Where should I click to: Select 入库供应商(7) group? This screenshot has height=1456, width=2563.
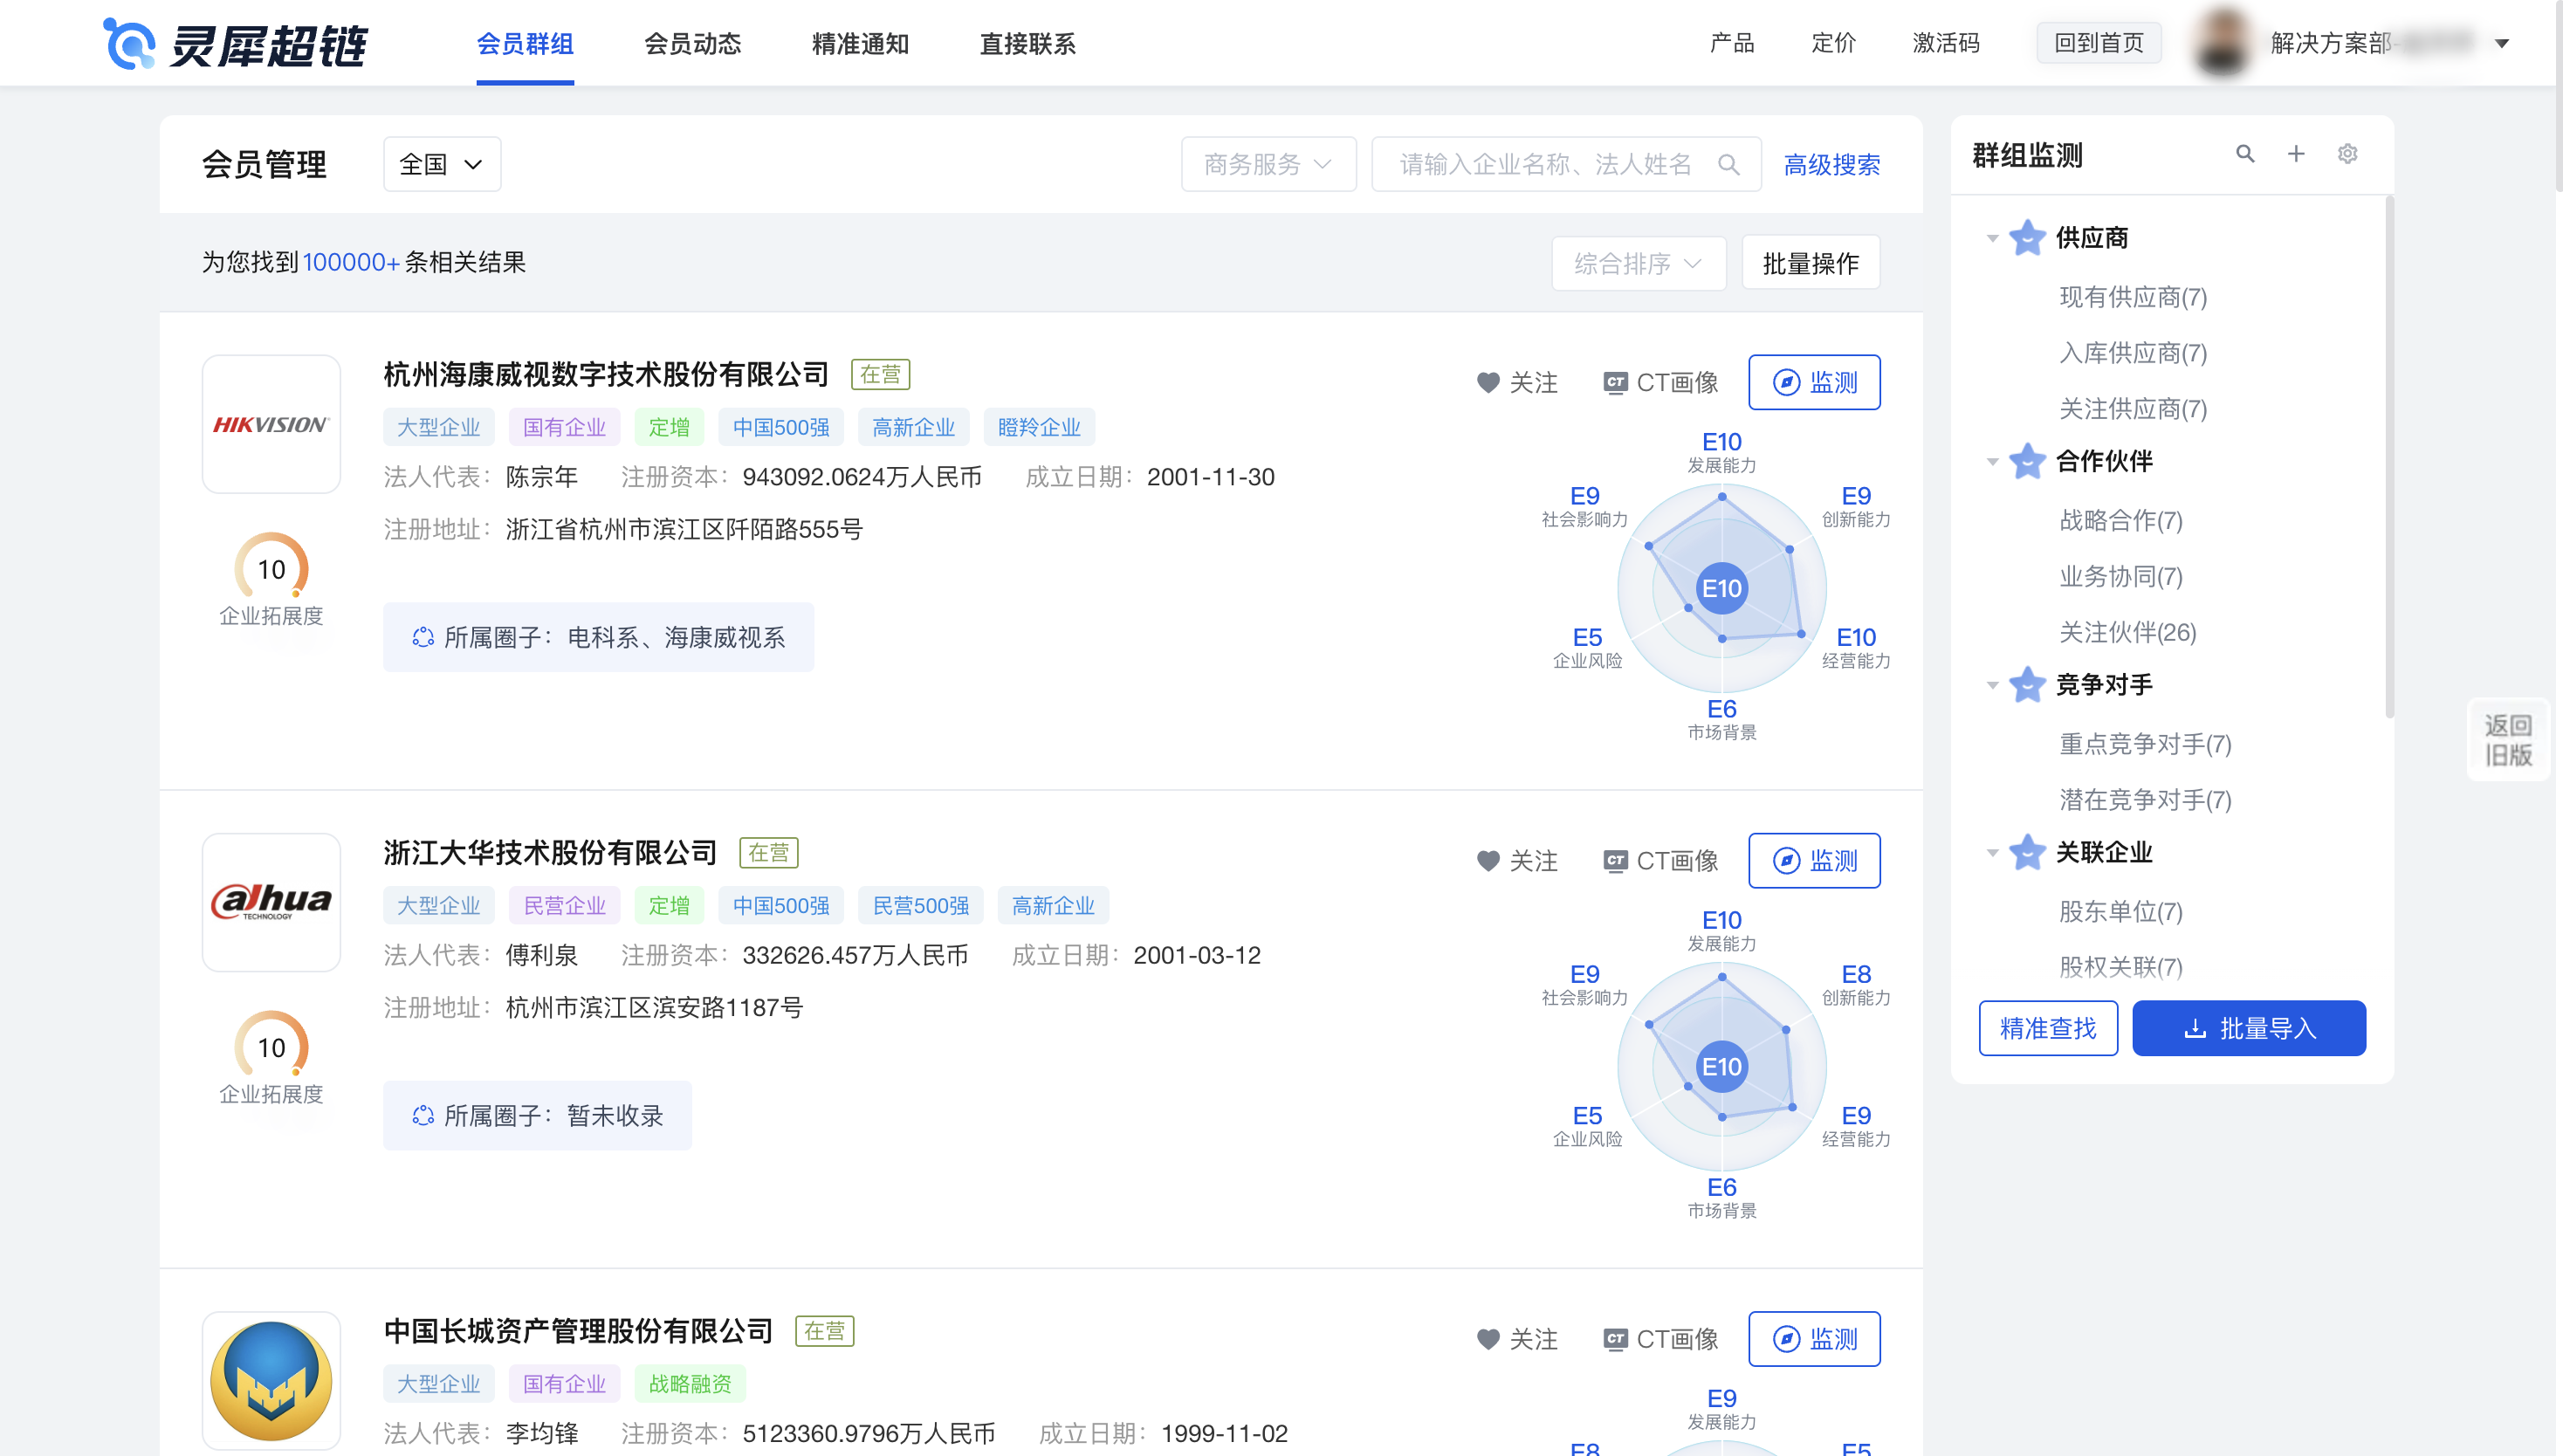click(2133, 353)
